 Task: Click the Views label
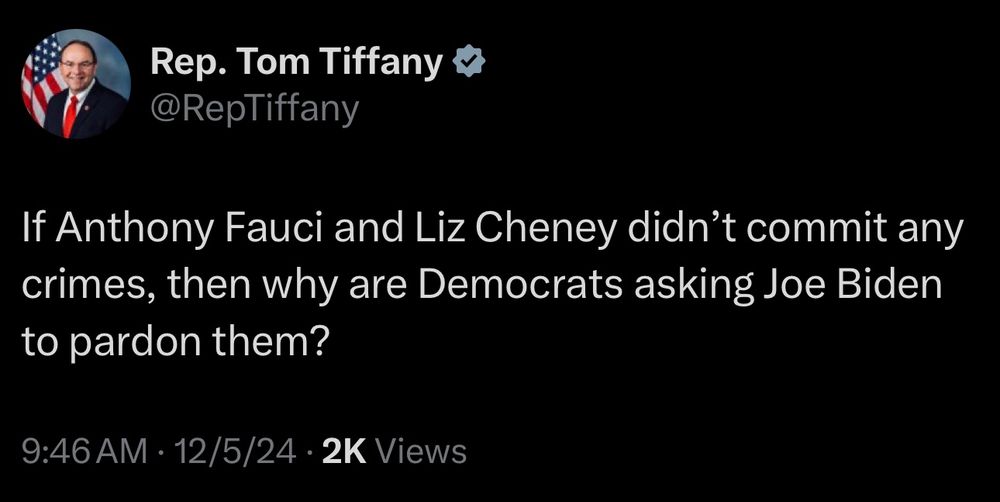coord(422,452)
